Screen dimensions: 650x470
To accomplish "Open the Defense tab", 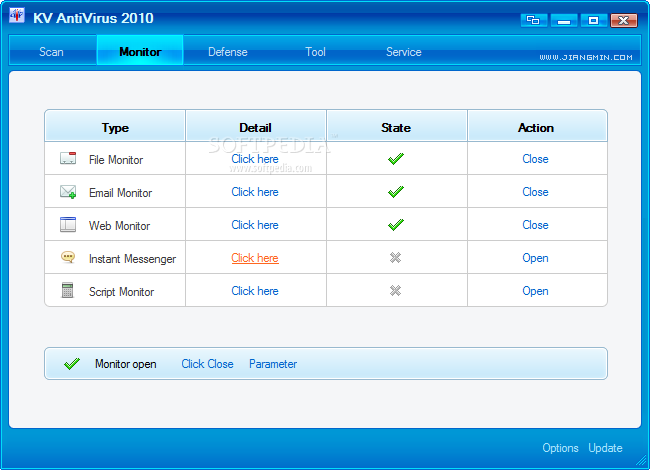I will [x=228, y=52].
